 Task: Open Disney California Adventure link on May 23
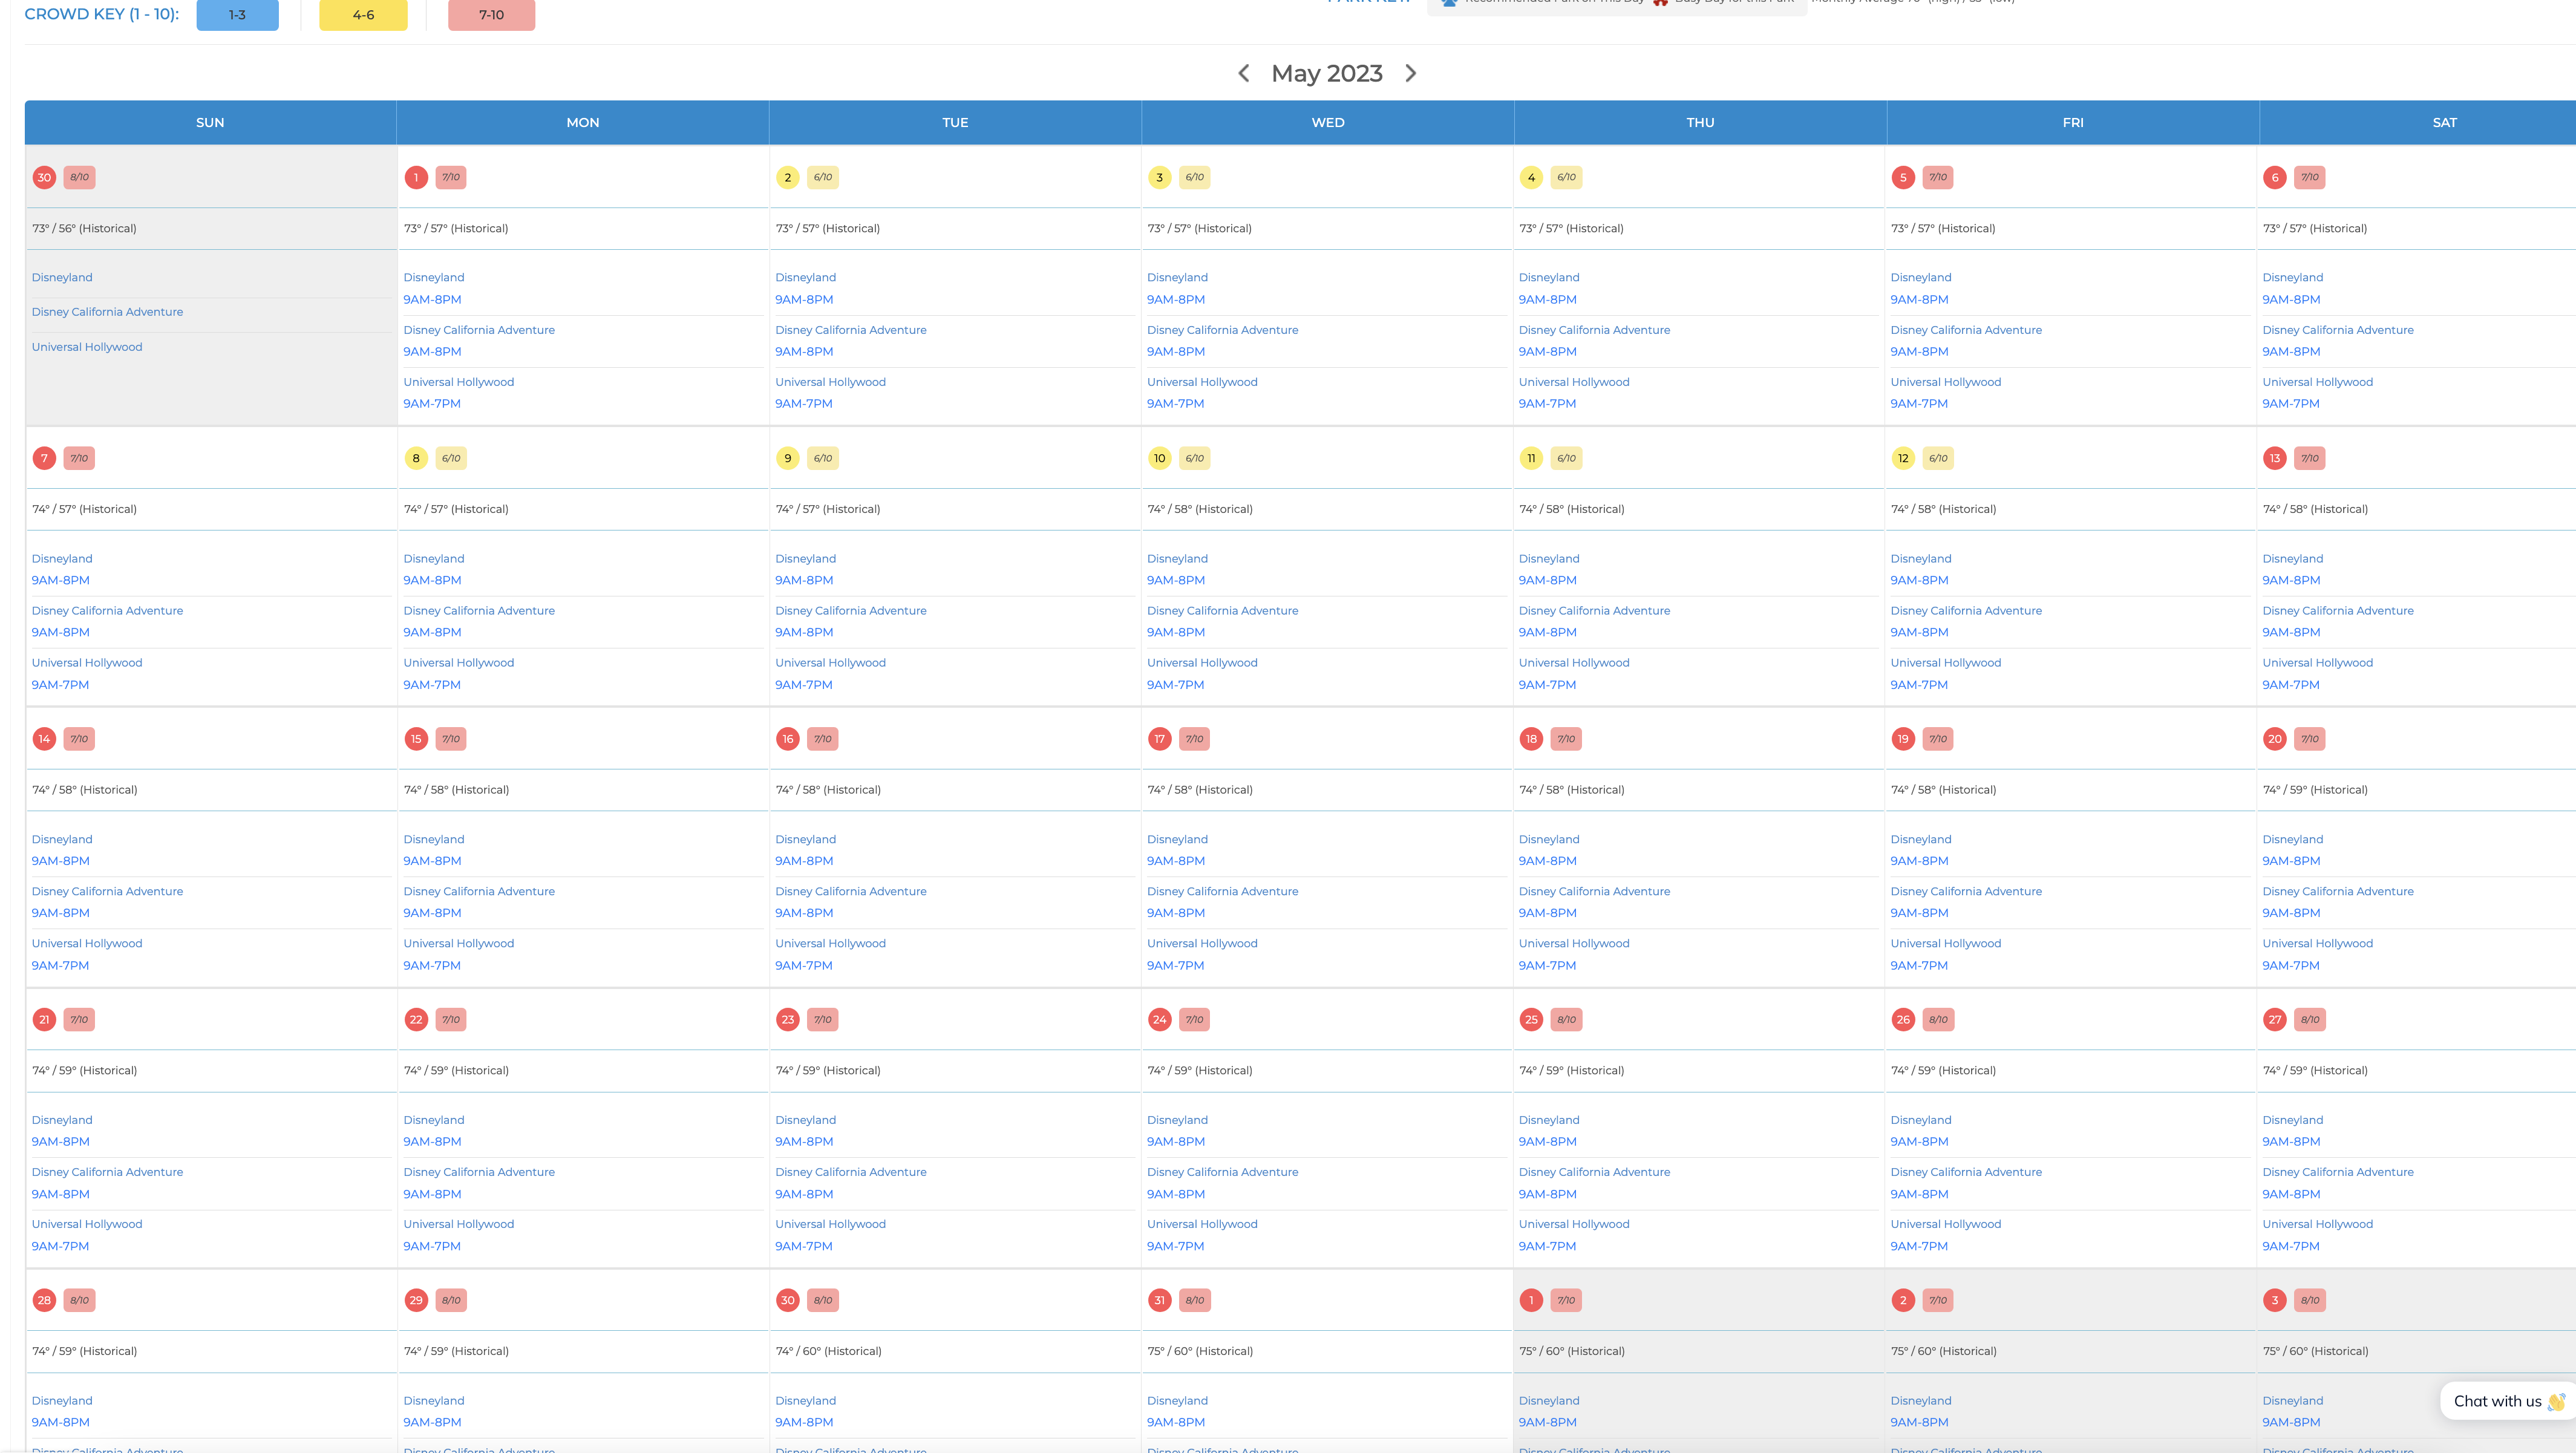851,1172
